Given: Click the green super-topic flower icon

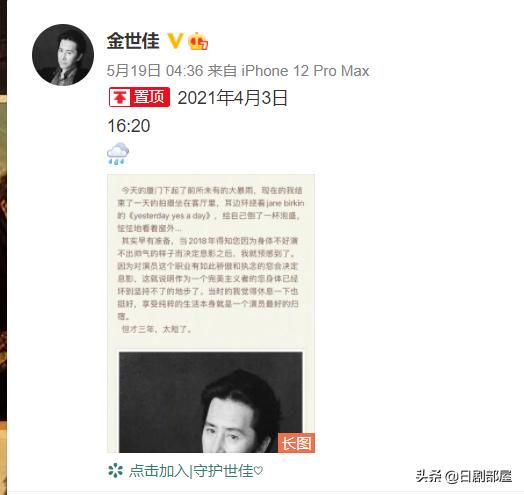Looking at the screenshot, I should coord(116,471).
